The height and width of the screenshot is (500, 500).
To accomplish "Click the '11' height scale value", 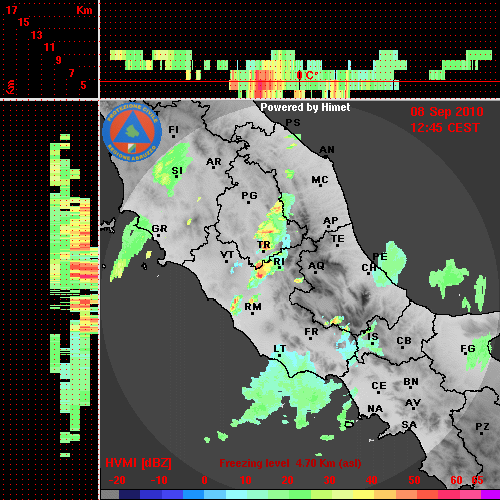I will [x=49, y=47].
